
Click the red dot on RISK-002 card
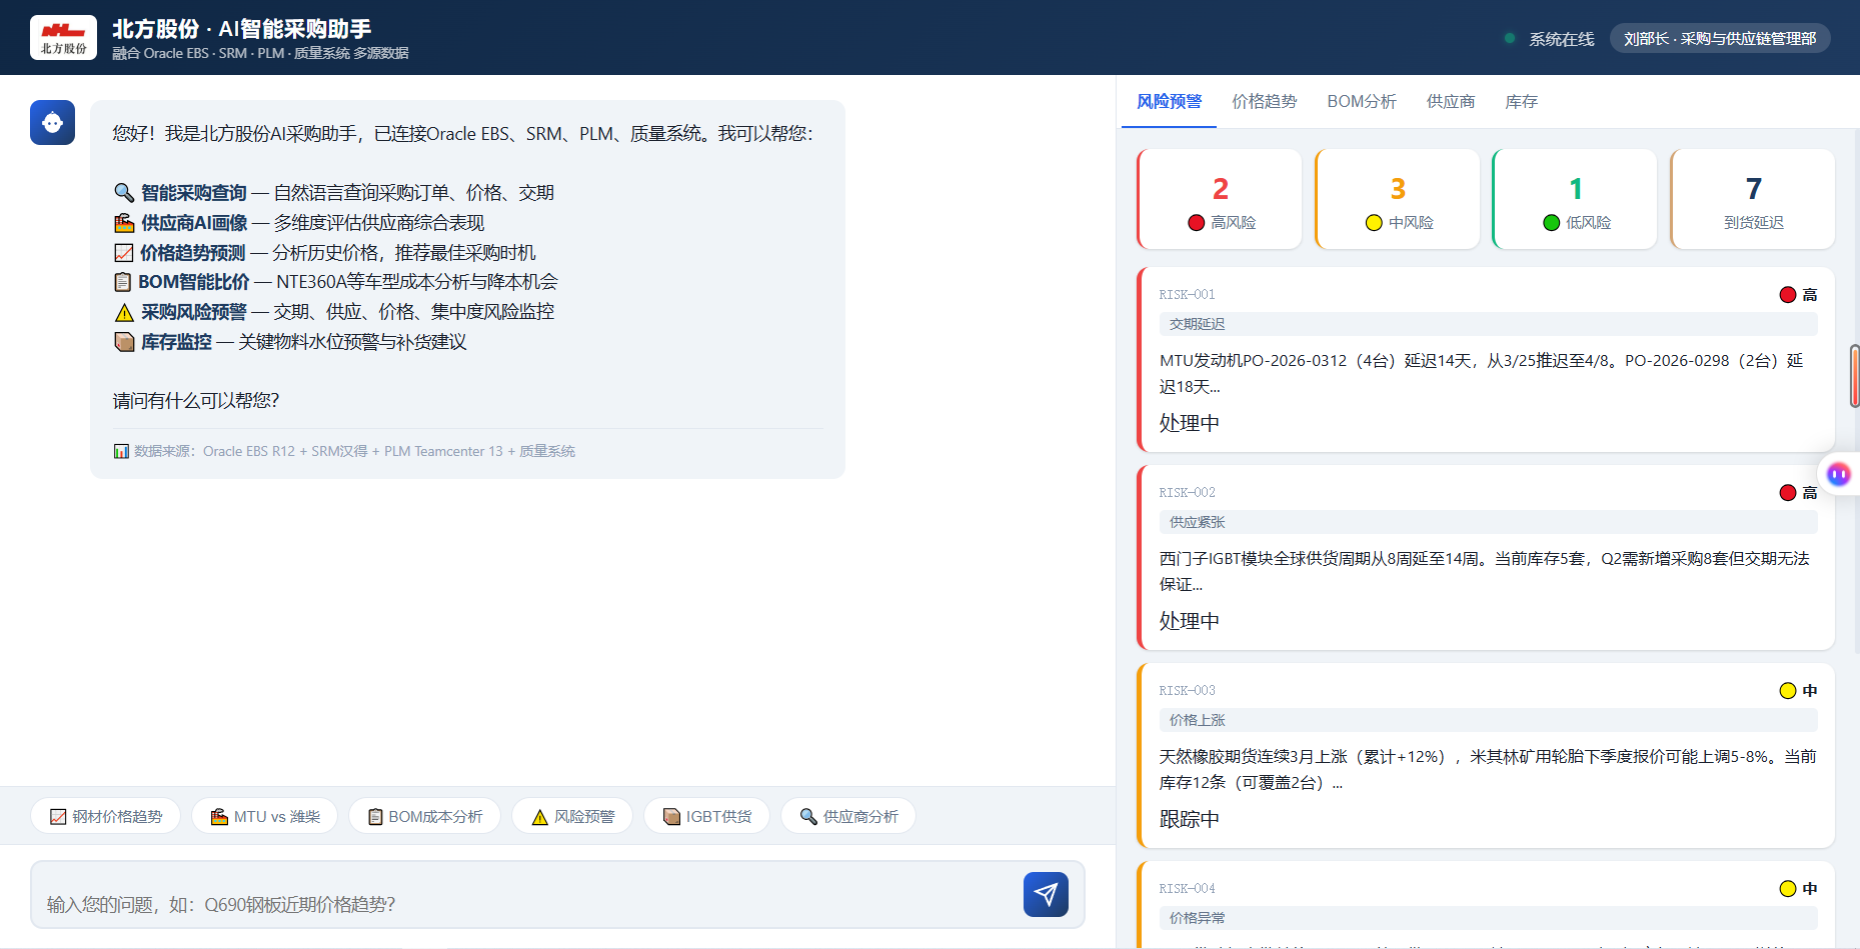point(1788,492)
